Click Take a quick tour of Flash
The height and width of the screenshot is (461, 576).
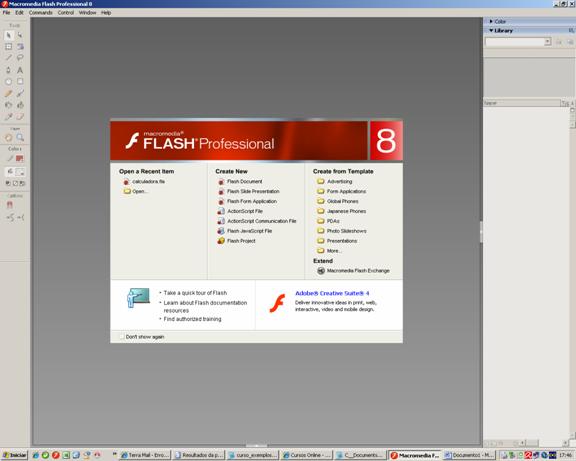(x=195, y=293)
